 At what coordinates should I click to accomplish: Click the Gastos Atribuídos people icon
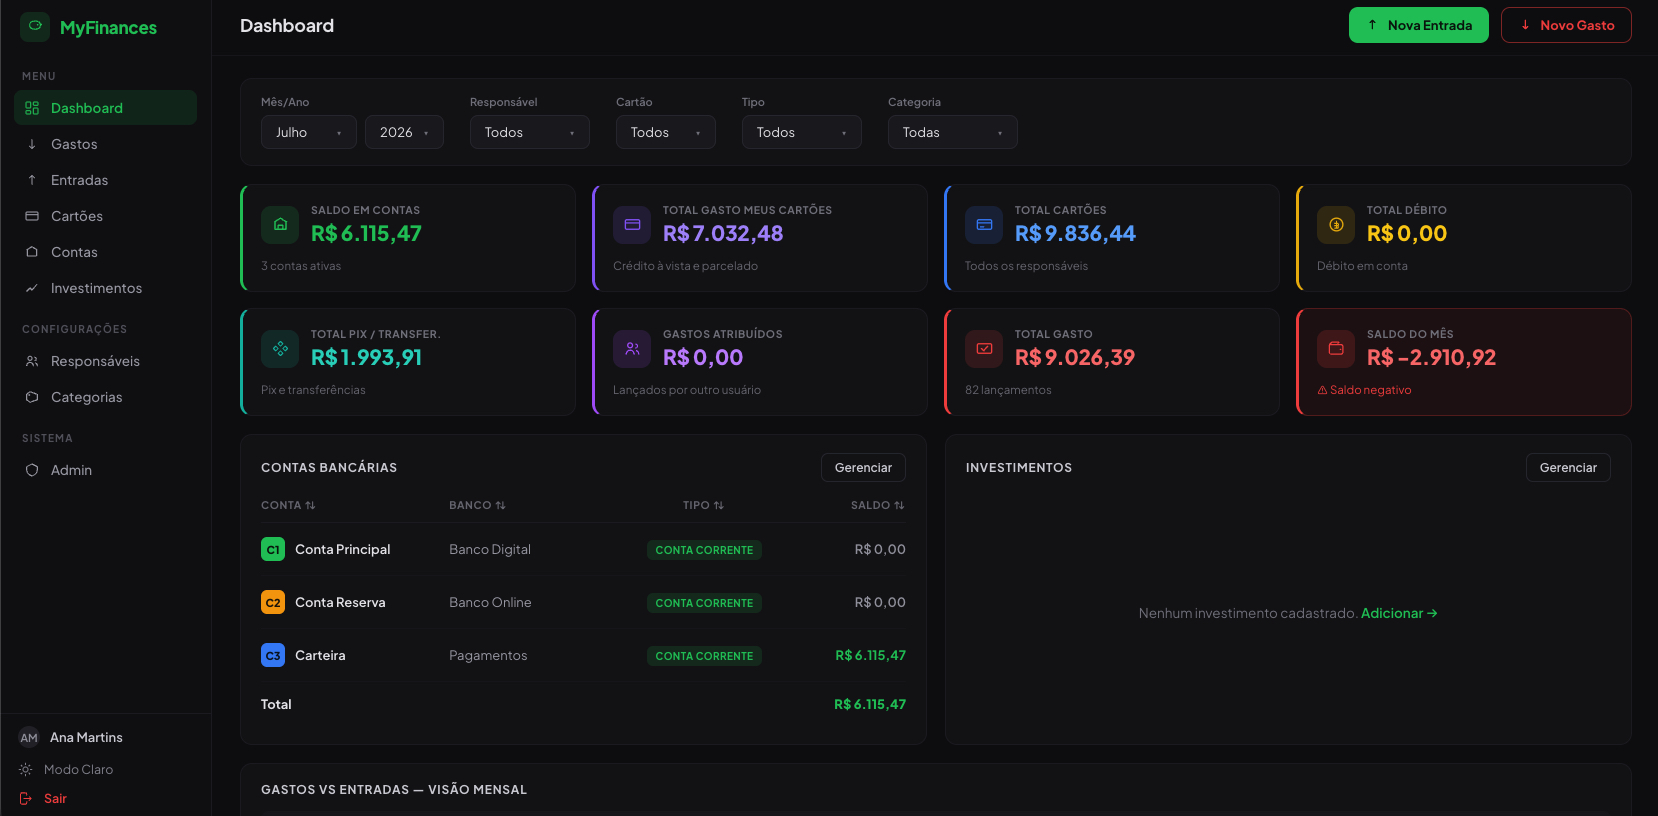tap(632, 349)
